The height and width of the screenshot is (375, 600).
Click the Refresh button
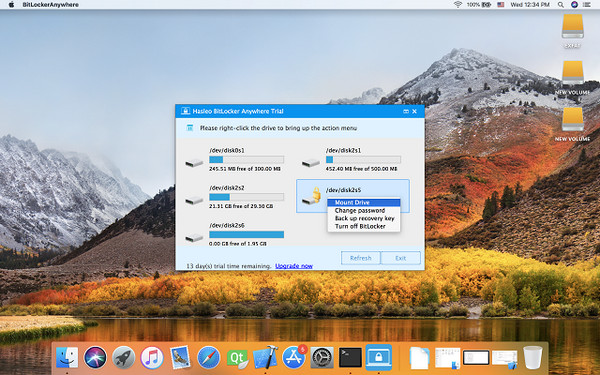click(360, 258)
